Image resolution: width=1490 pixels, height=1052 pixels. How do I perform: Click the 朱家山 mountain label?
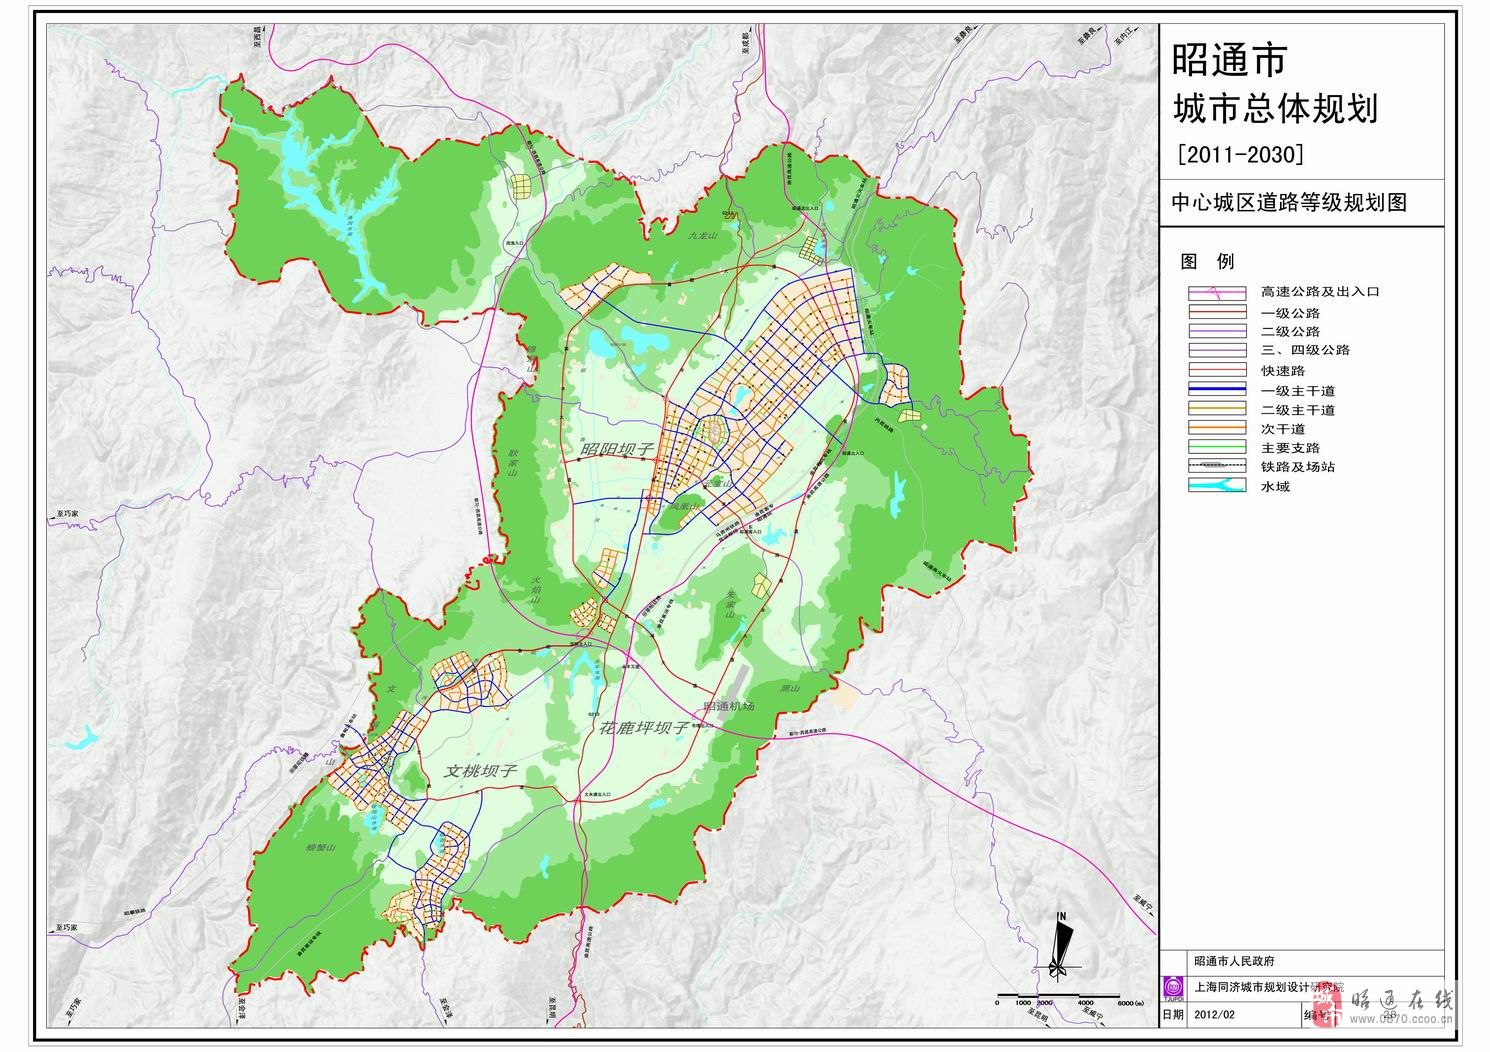(x=731, y=606)
